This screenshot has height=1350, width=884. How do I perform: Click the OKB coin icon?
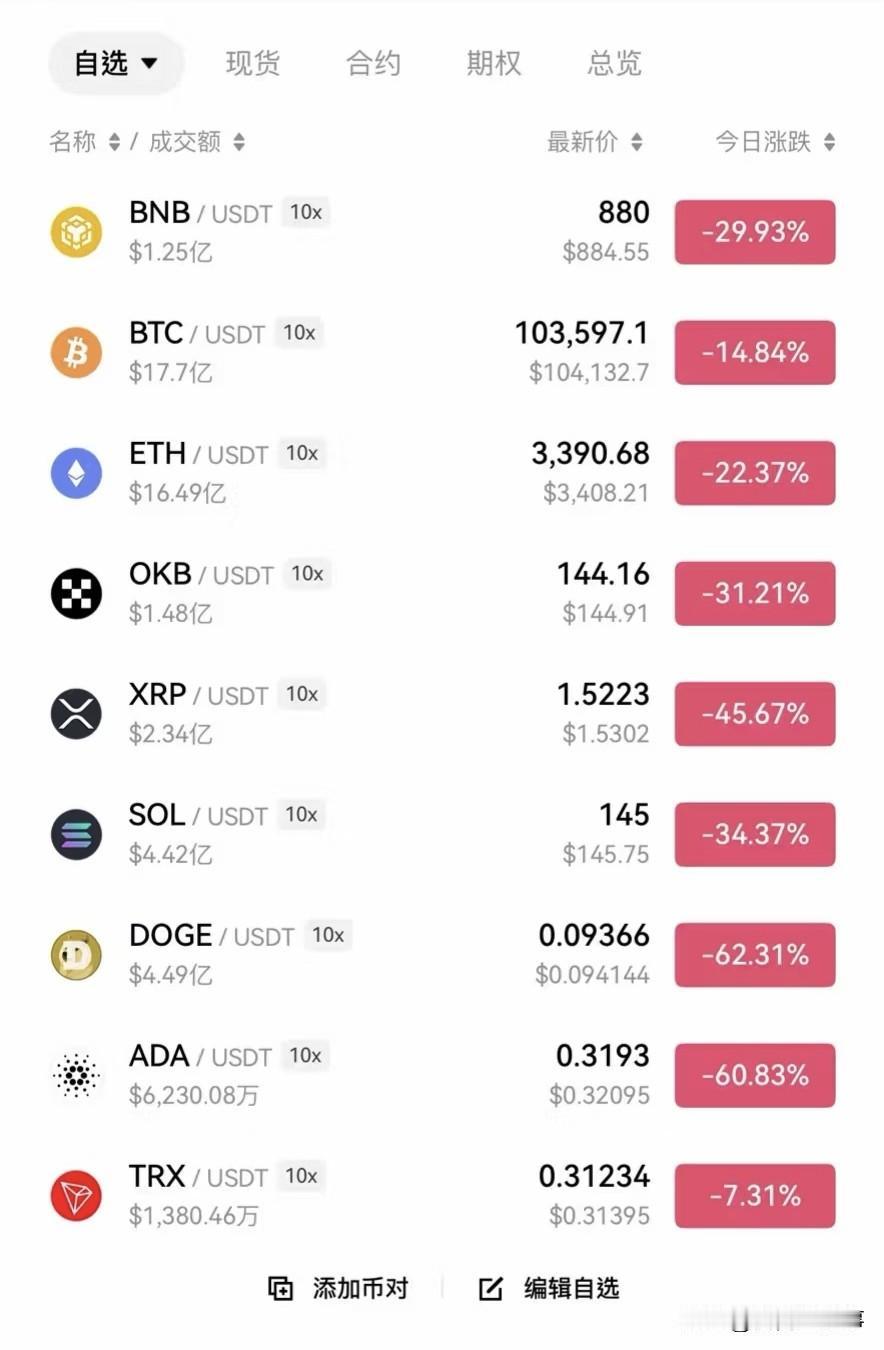click(x=76, y=593)
